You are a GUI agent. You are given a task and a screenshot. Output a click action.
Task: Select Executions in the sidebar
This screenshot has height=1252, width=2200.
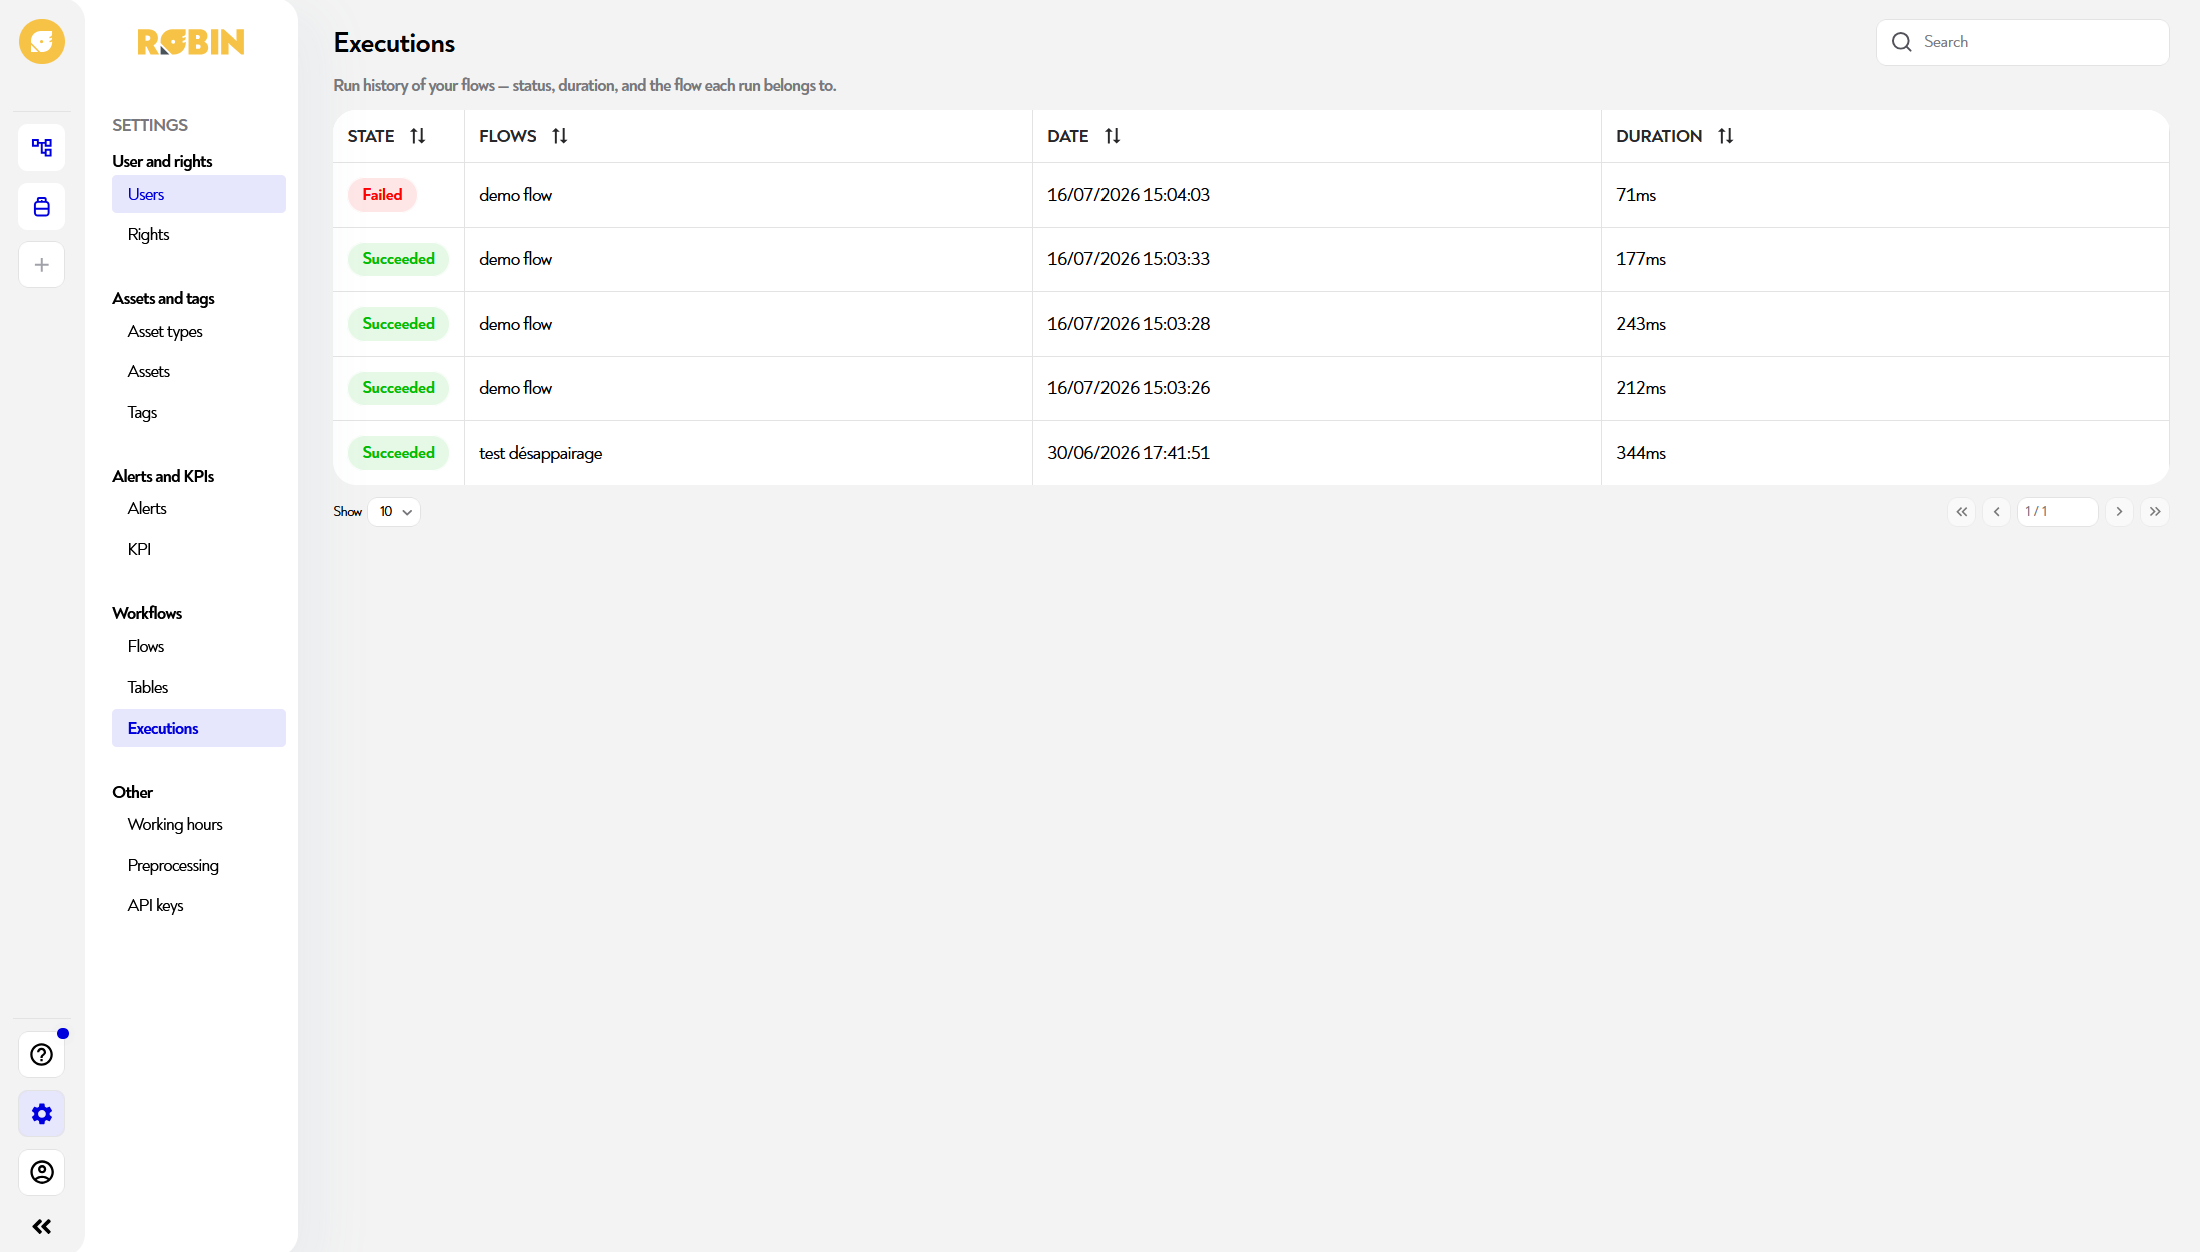pyautogui.click(x=199, y=728)
